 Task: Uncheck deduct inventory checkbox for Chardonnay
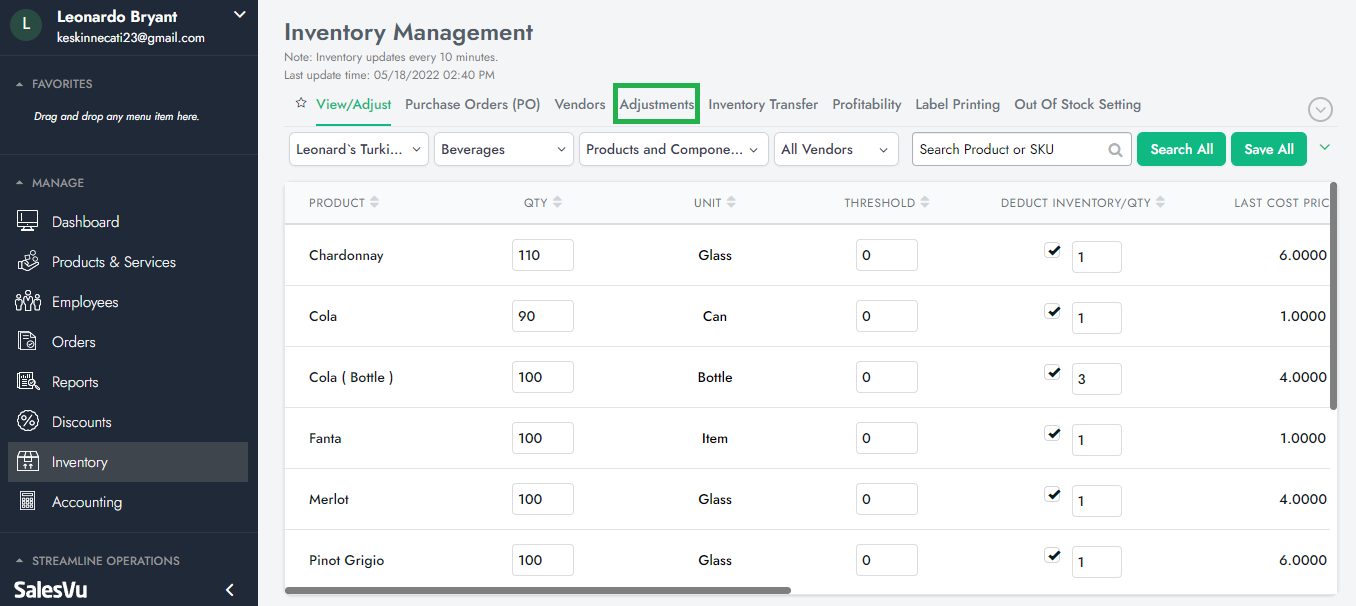[1052, 251]
